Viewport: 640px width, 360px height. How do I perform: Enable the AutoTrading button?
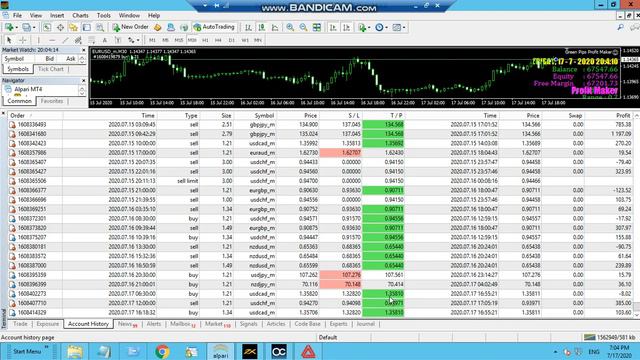[214, 27]
